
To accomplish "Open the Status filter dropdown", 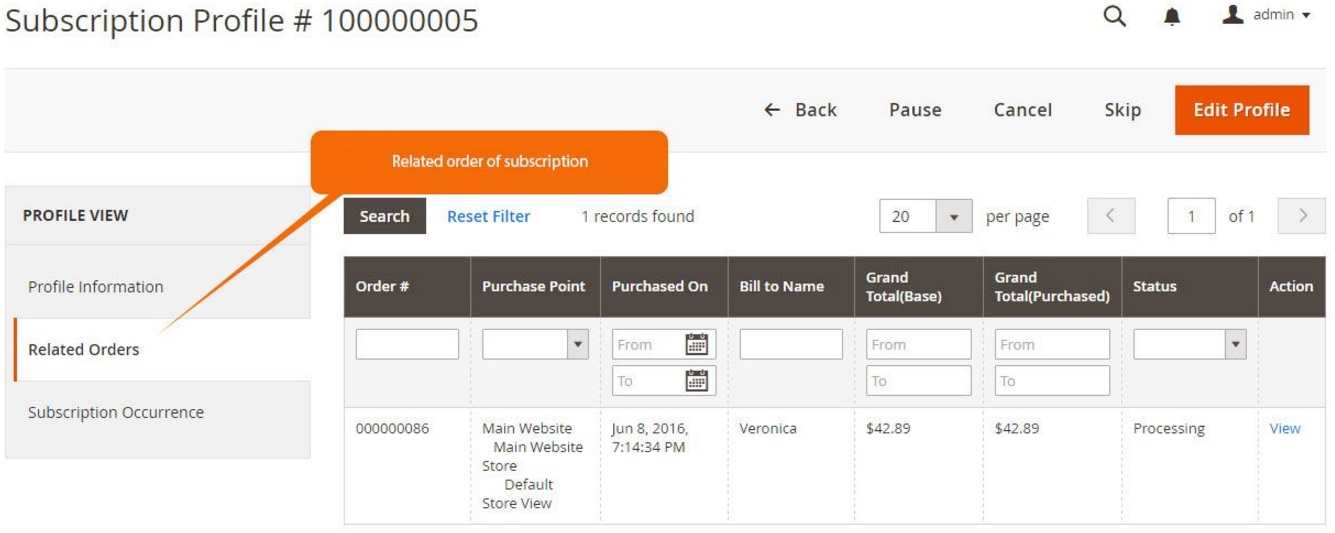I will tap(1236, 344).
